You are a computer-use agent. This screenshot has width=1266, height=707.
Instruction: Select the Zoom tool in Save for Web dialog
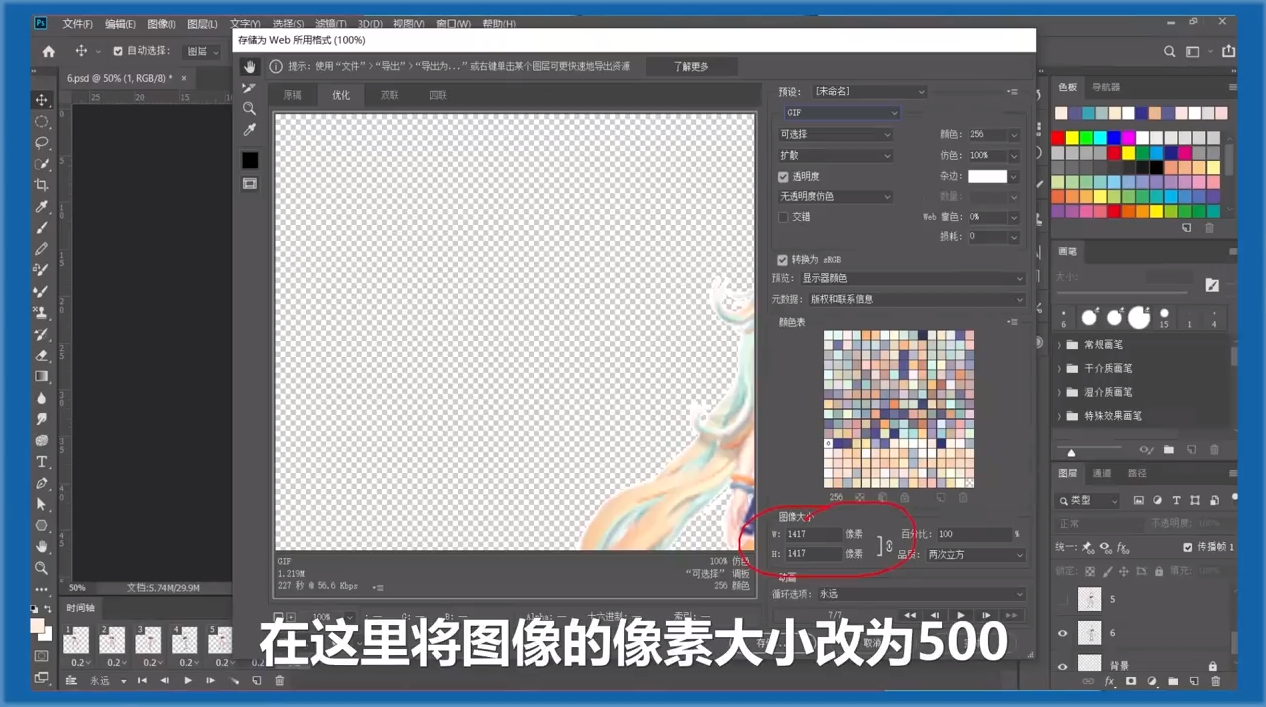click(249, 109)
